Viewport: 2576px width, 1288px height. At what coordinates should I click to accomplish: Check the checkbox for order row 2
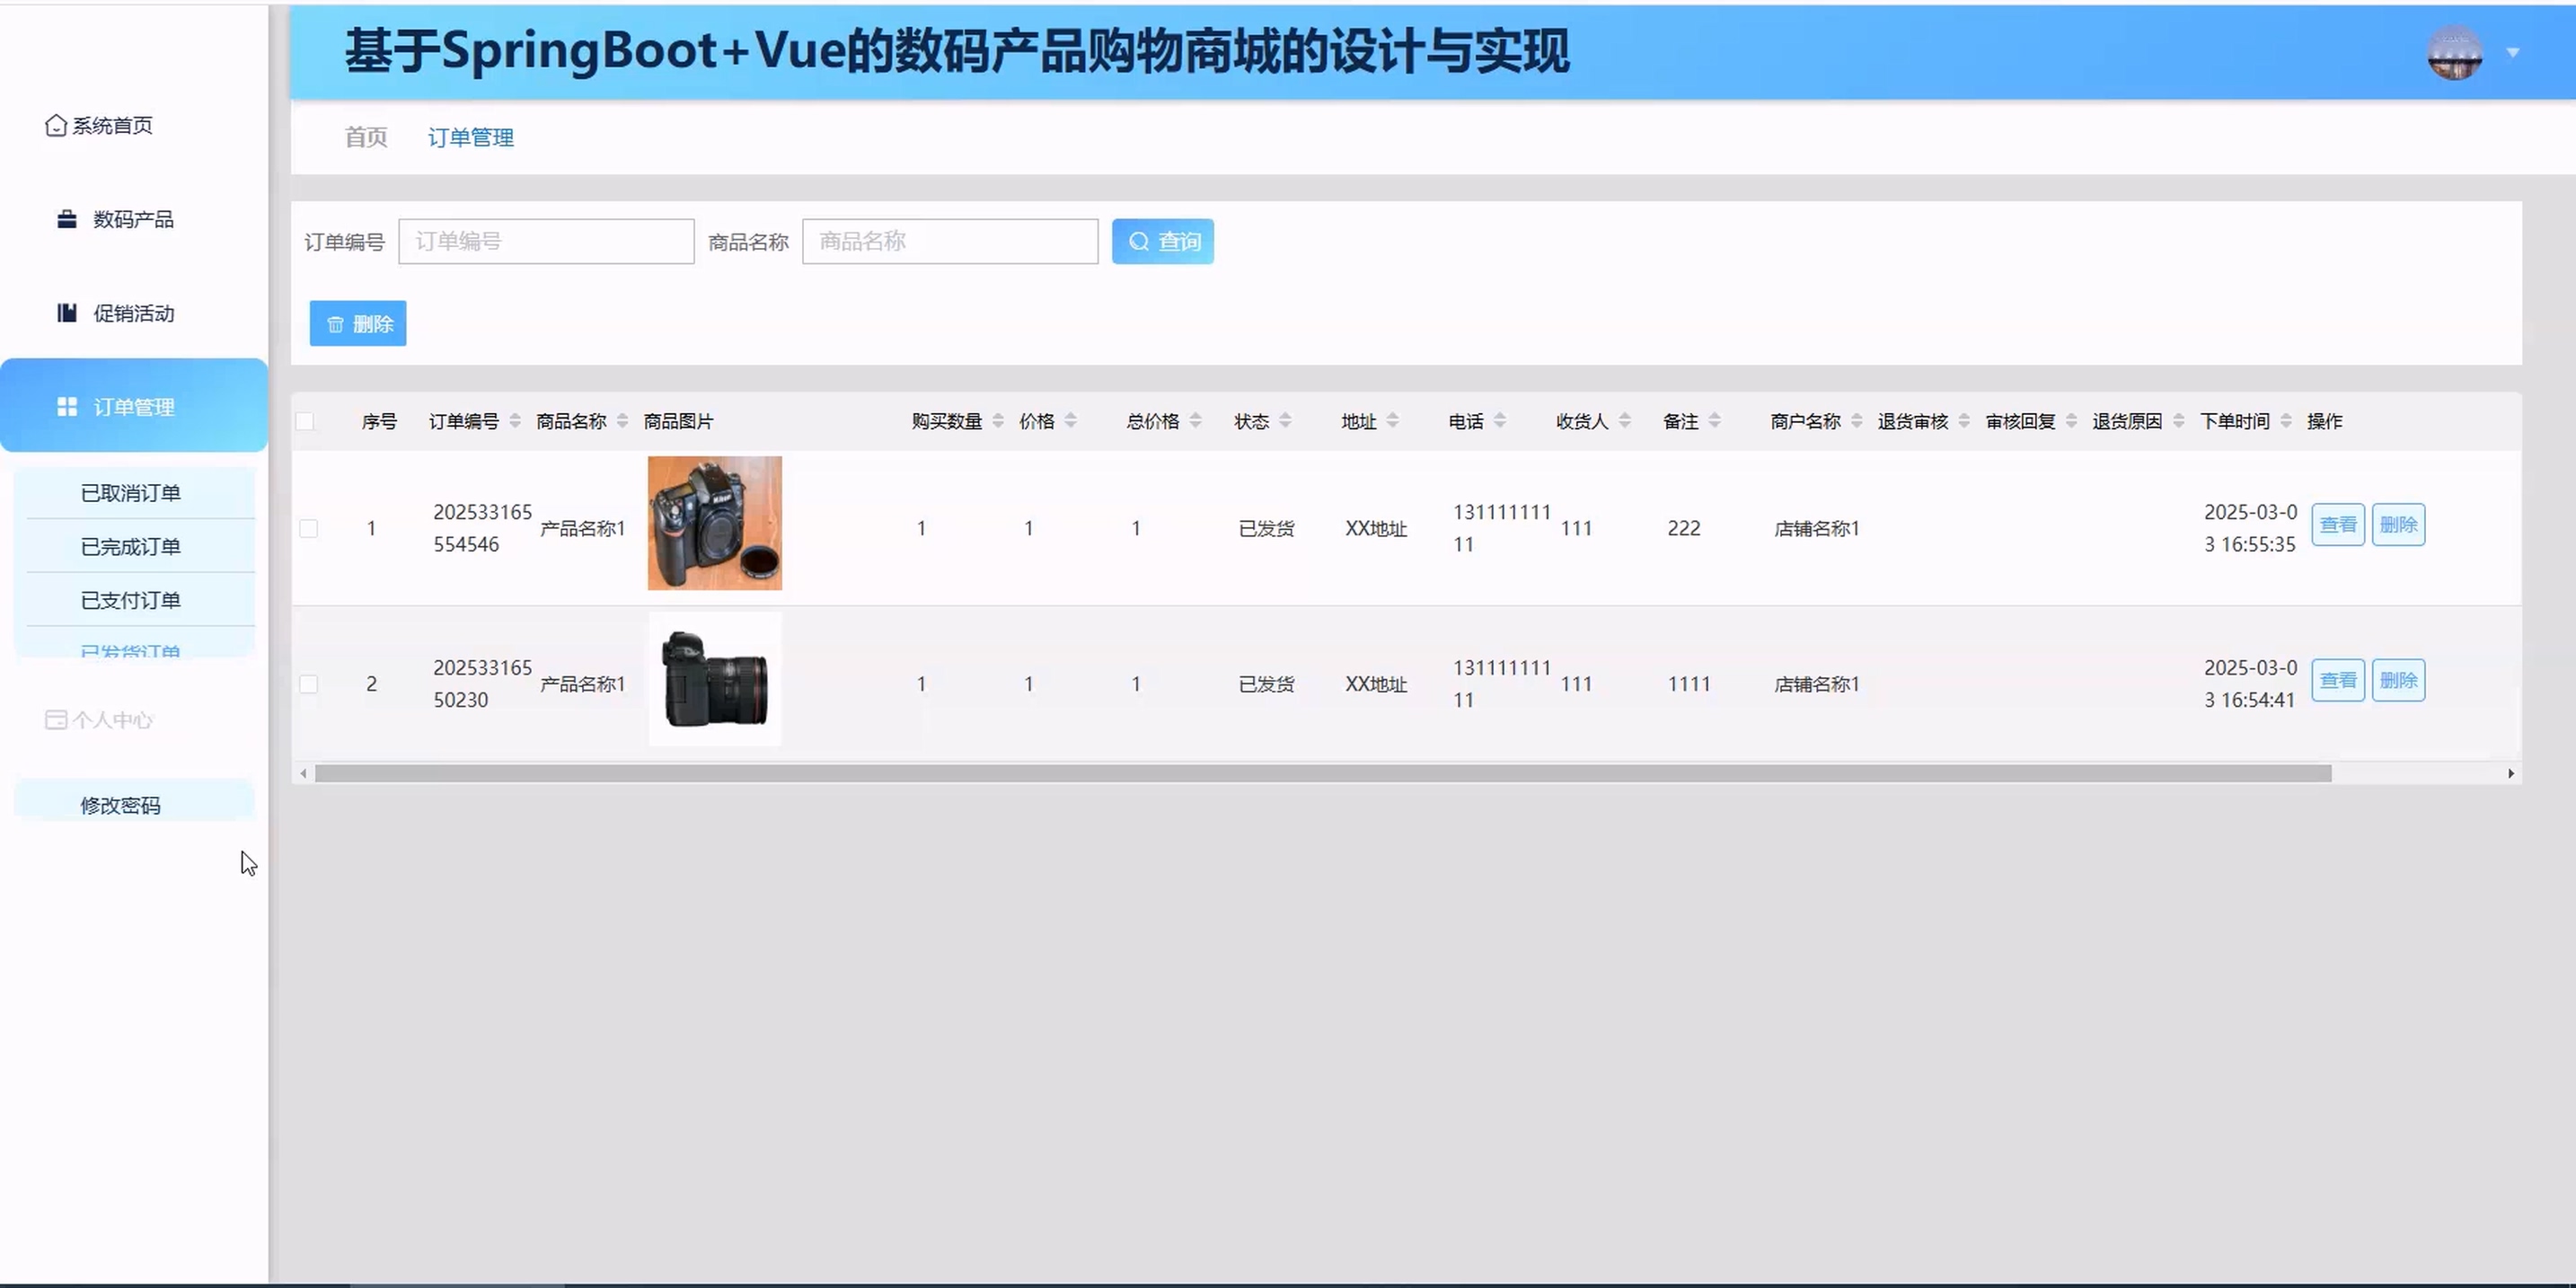(x=309, y=684)
